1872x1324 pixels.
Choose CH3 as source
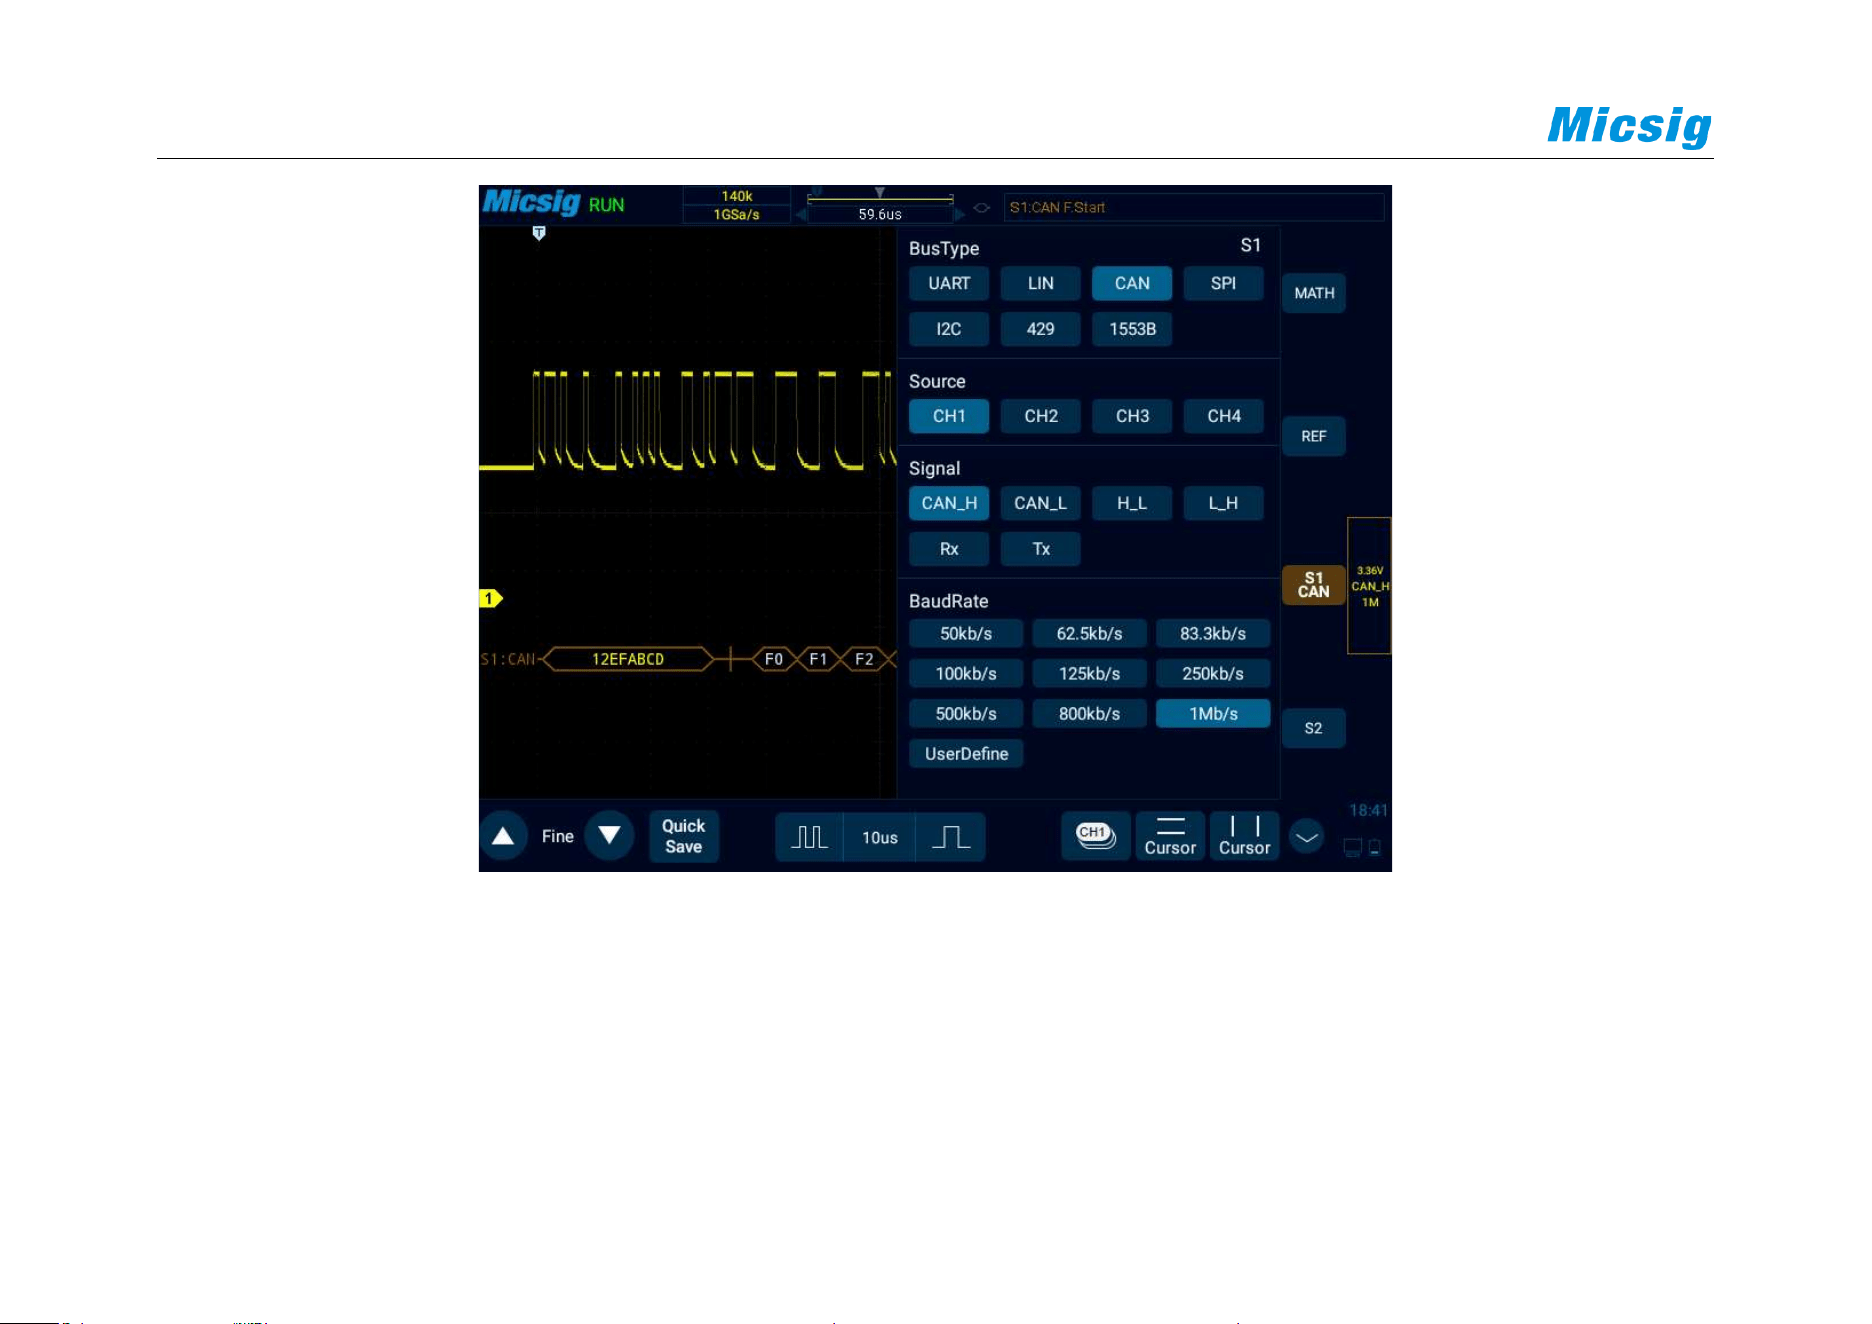pos(1132,416)
